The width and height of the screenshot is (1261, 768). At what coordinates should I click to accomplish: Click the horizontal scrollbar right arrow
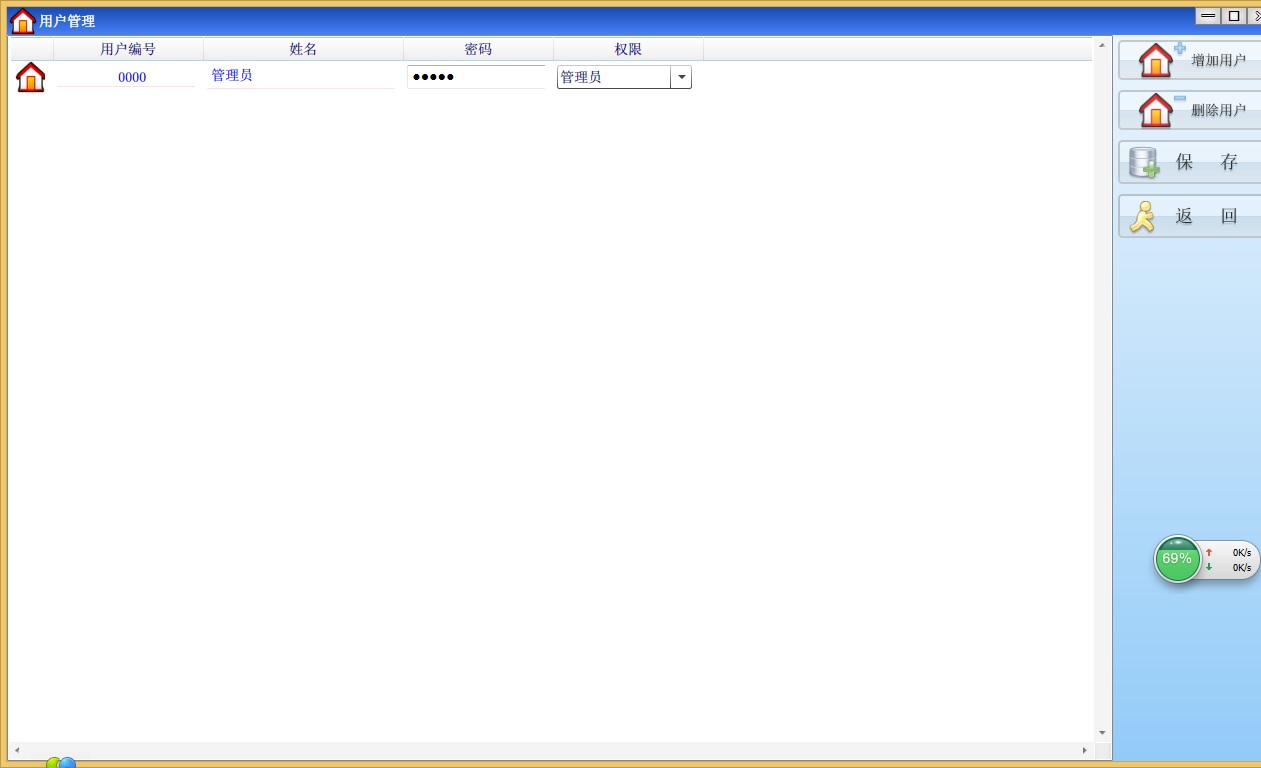pos(1085,750)
